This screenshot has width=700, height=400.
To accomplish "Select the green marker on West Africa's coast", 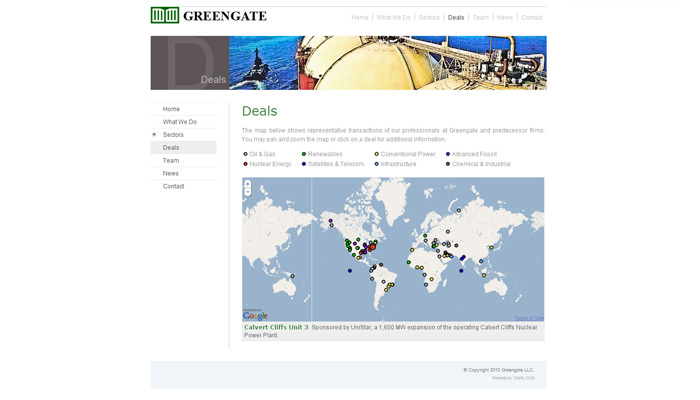I will [x=408, y=262].
